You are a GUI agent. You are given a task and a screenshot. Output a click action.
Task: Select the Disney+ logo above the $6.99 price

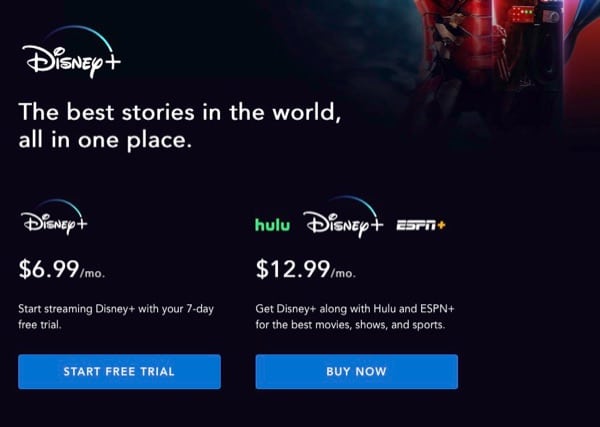(x=54, y=217)
